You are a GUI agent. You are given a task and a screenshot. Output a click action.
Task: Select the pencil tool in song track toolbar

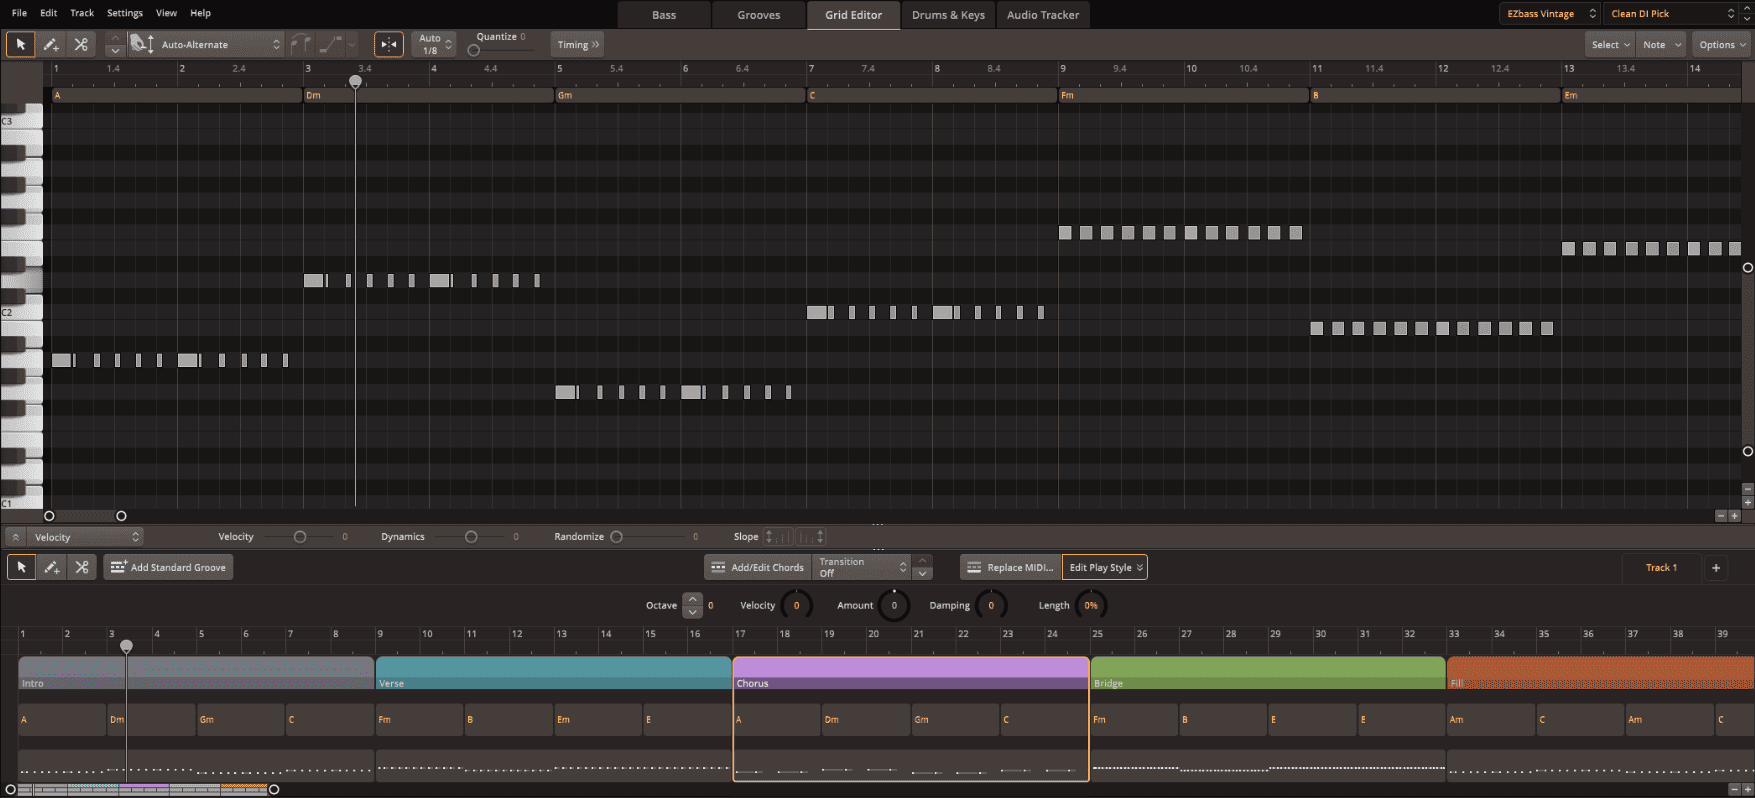point(52,567)
